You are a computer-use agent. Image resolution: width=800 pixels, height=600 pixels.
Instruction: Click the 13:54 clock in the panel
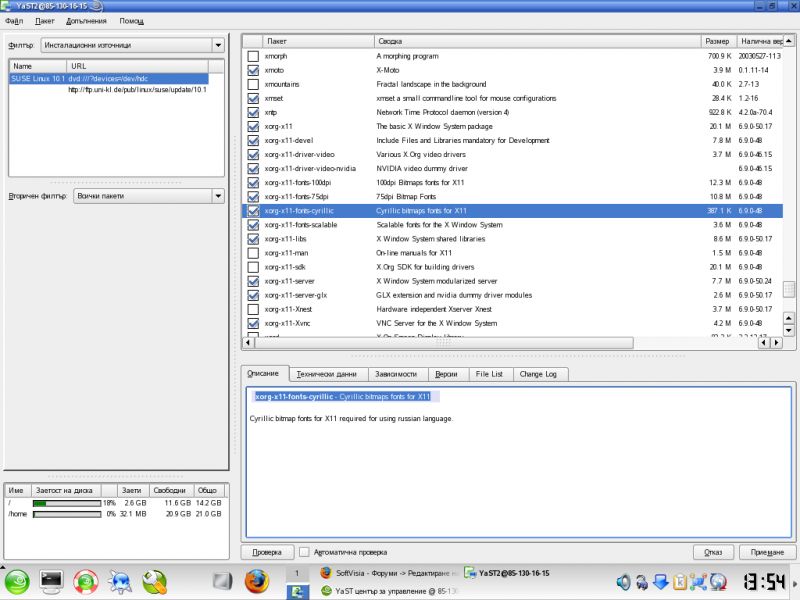point(763,582)
